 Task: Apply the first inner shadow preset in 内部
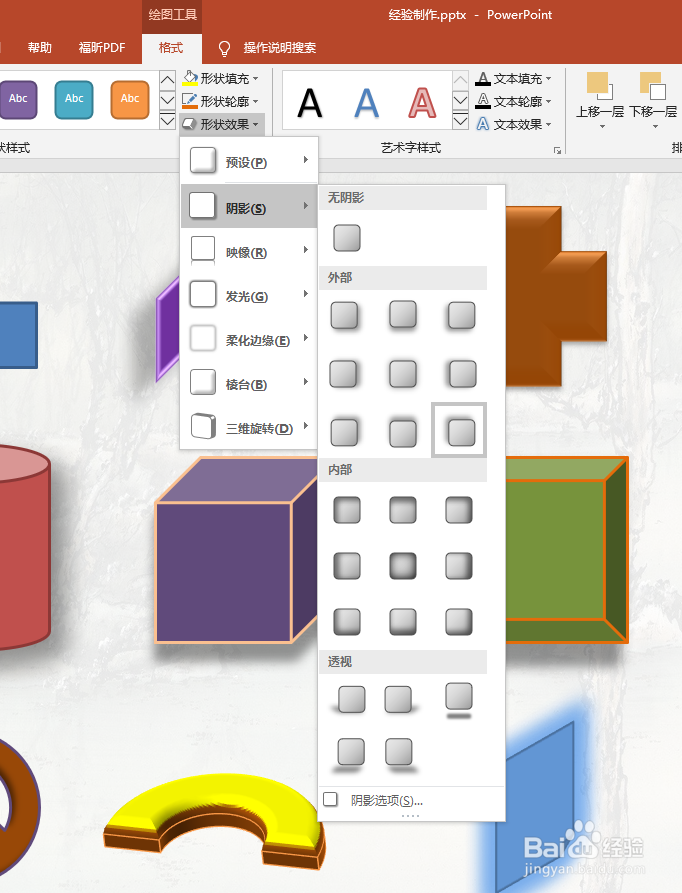347,510
